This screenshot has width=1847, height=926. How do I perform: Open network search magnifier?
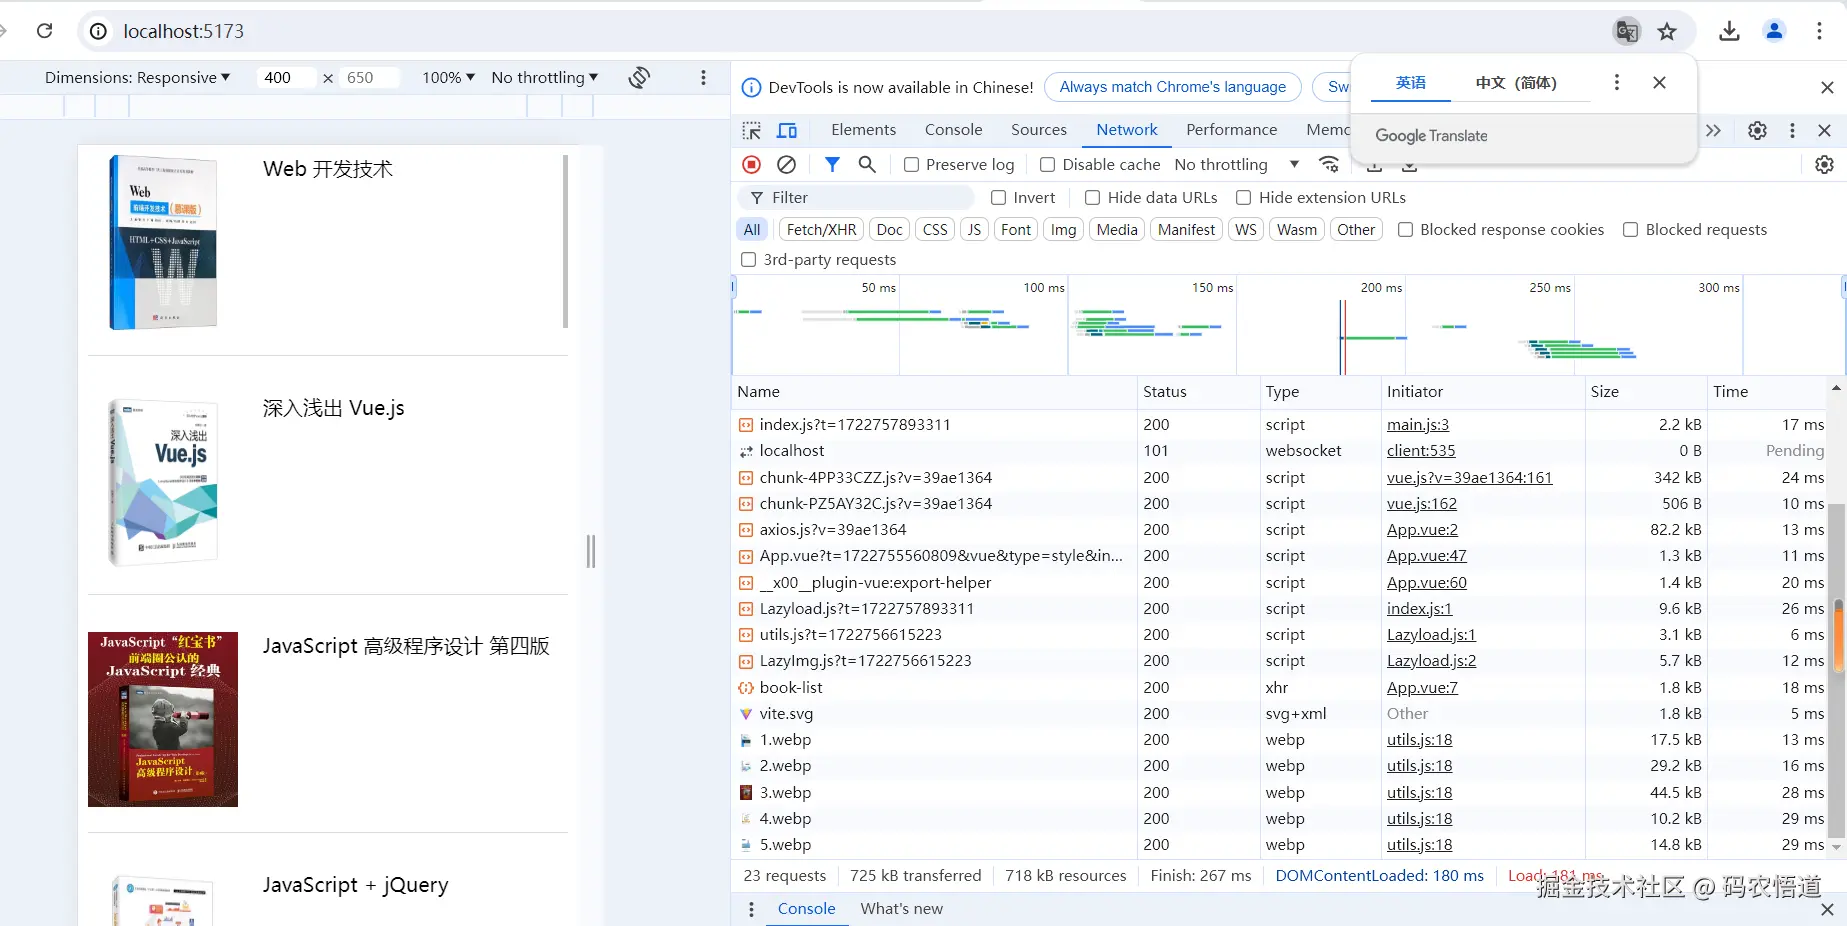[x=867, y=164]
